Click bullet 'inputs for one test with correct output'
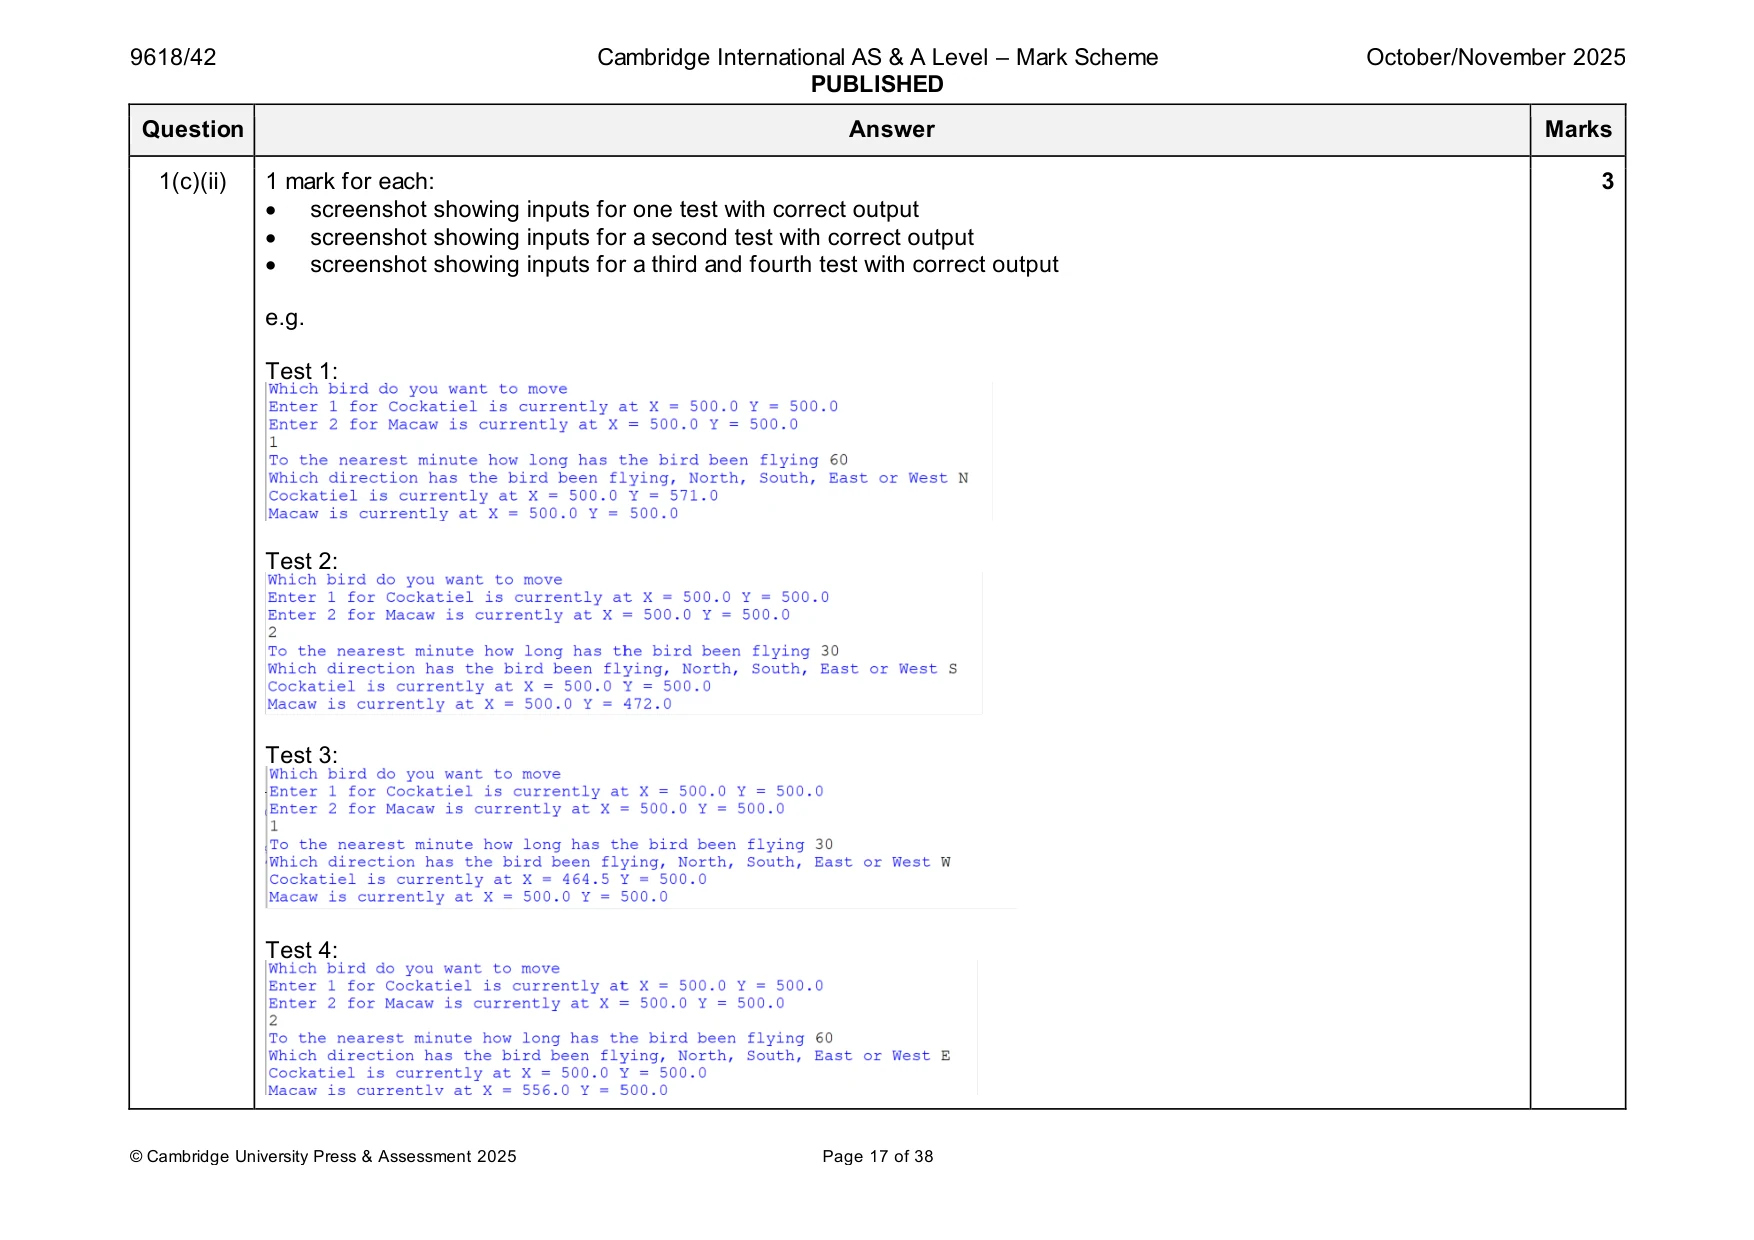The image size is (1754, 1240). pyautogui.click(x=614, y=210)
